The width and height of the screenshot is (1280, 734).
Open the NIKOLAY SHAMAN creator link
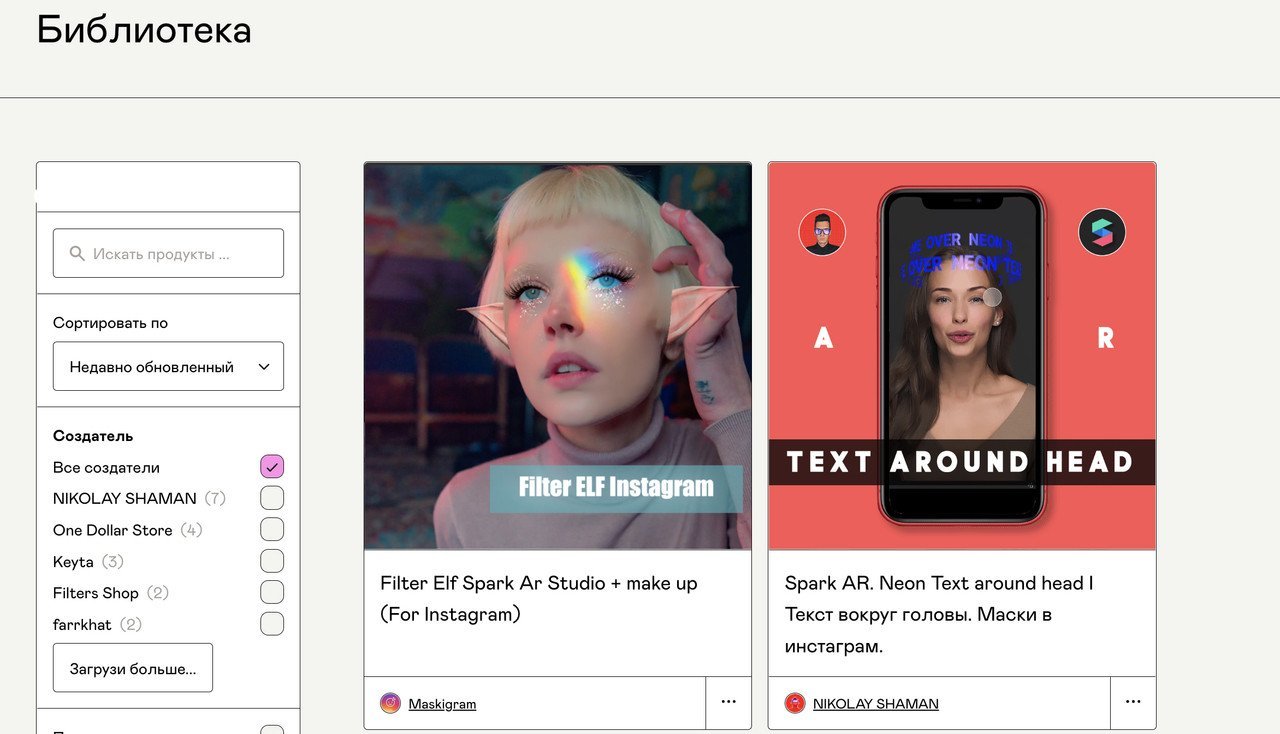[875, 704]
